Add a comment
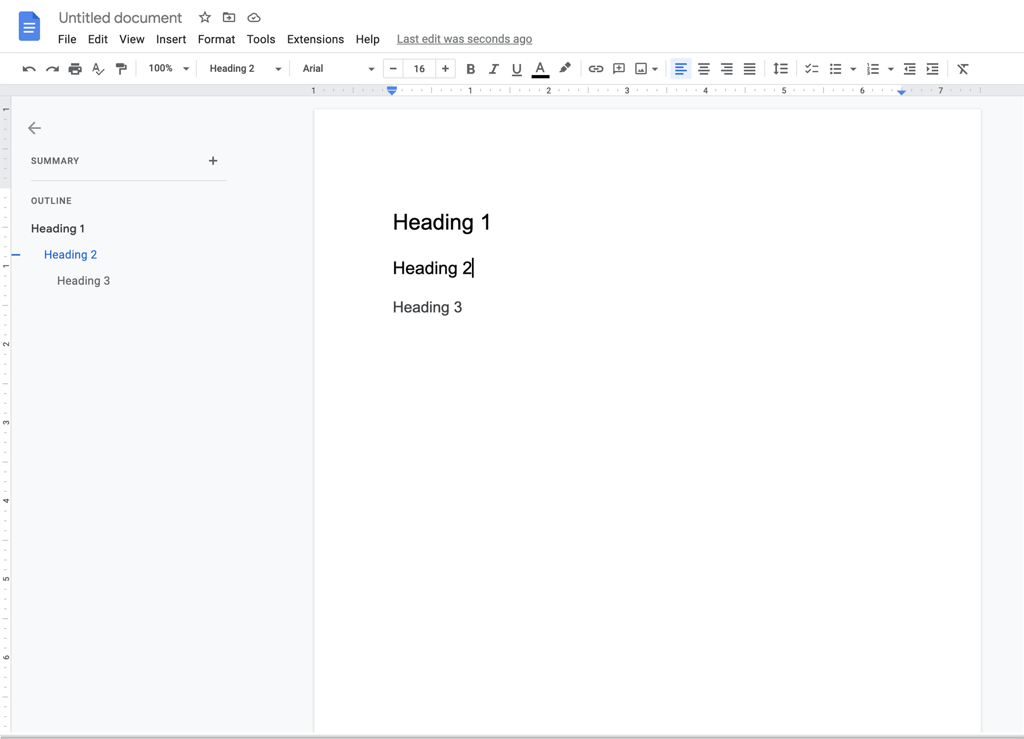Screen dimensions: 1024x739 [x=618, y=68]
